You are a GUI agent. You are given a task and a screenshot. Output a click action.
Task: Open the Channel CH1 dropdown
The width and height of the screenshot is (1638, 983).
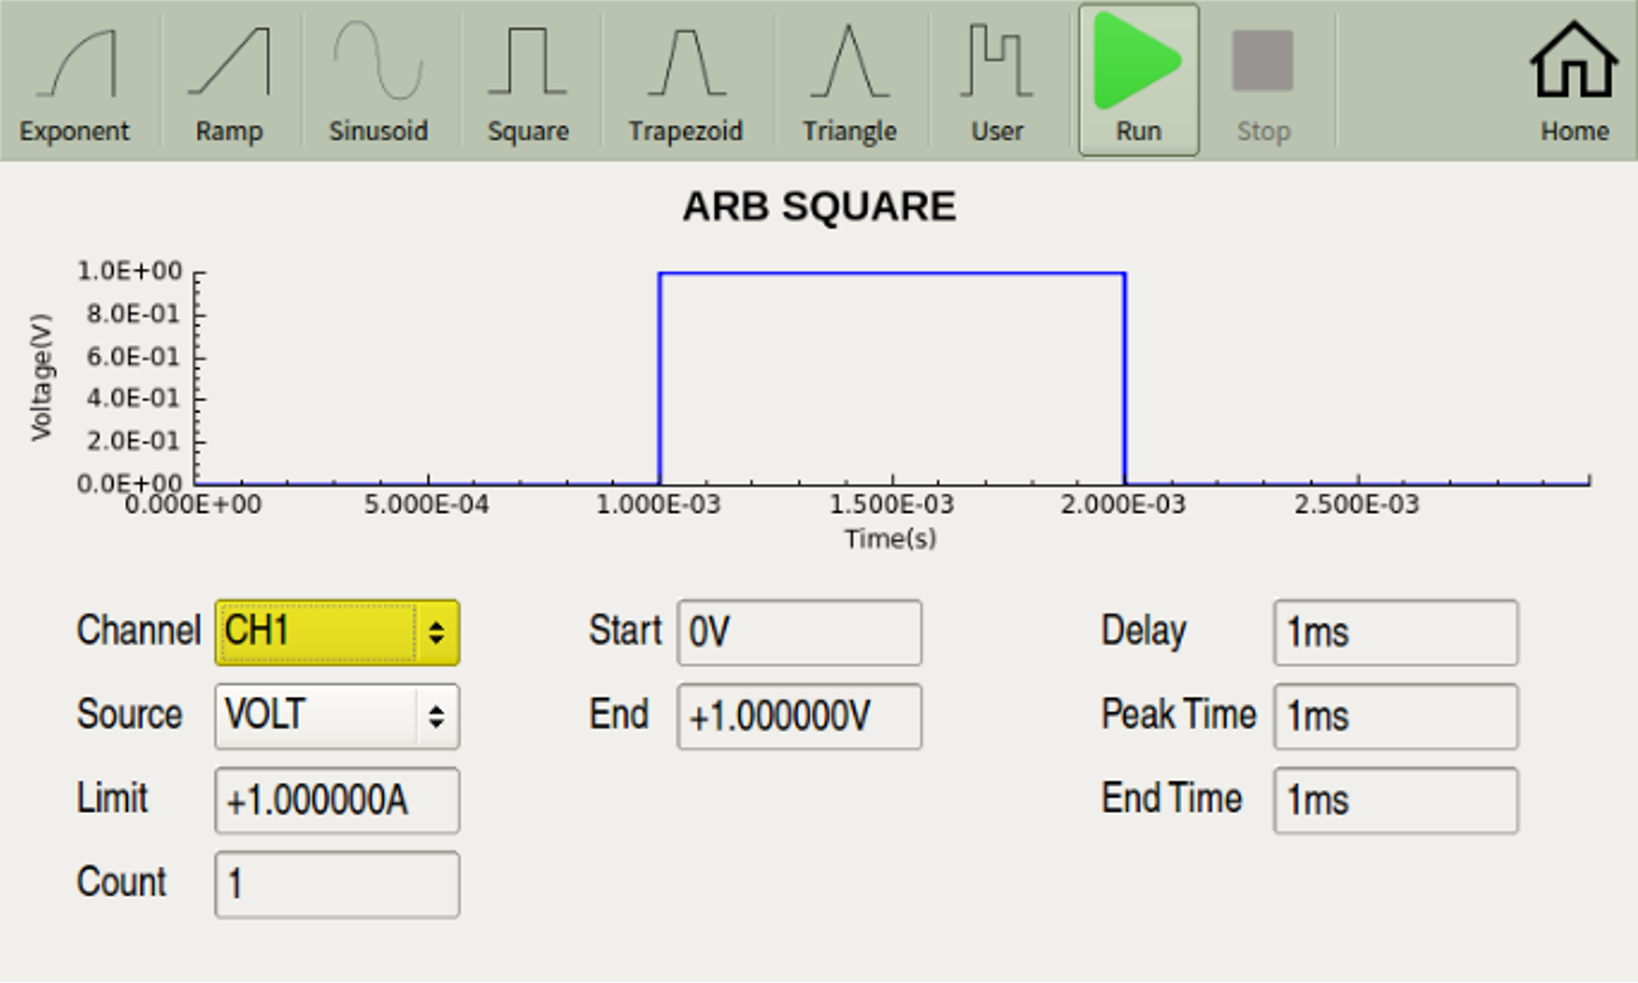(x=337, y=632)
